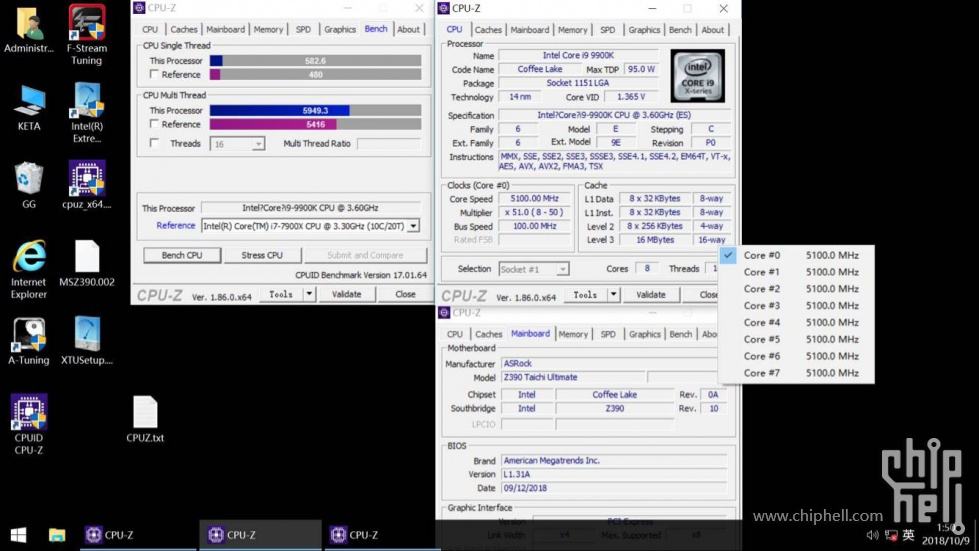Screen dimensions: 979x551
Task: Open File Explorer from the taskbar
Action: 57,535
